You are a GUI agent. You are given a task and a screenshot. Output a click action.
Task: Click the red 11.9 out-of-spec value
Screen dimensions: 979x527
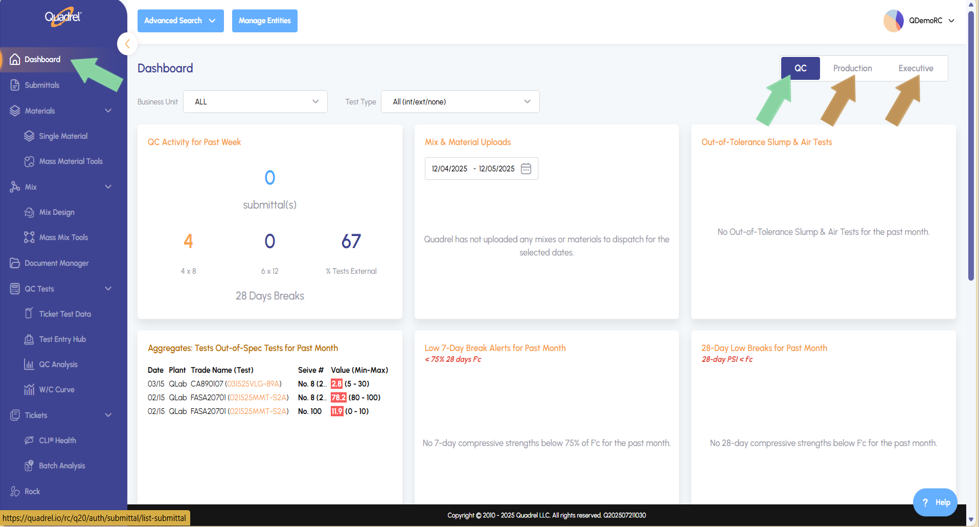(x=337, y=411)
